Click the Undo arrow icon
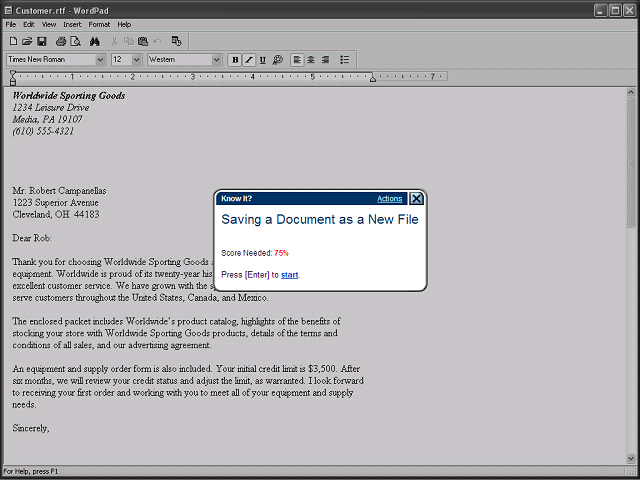The image size is (640, 480). 158,41
